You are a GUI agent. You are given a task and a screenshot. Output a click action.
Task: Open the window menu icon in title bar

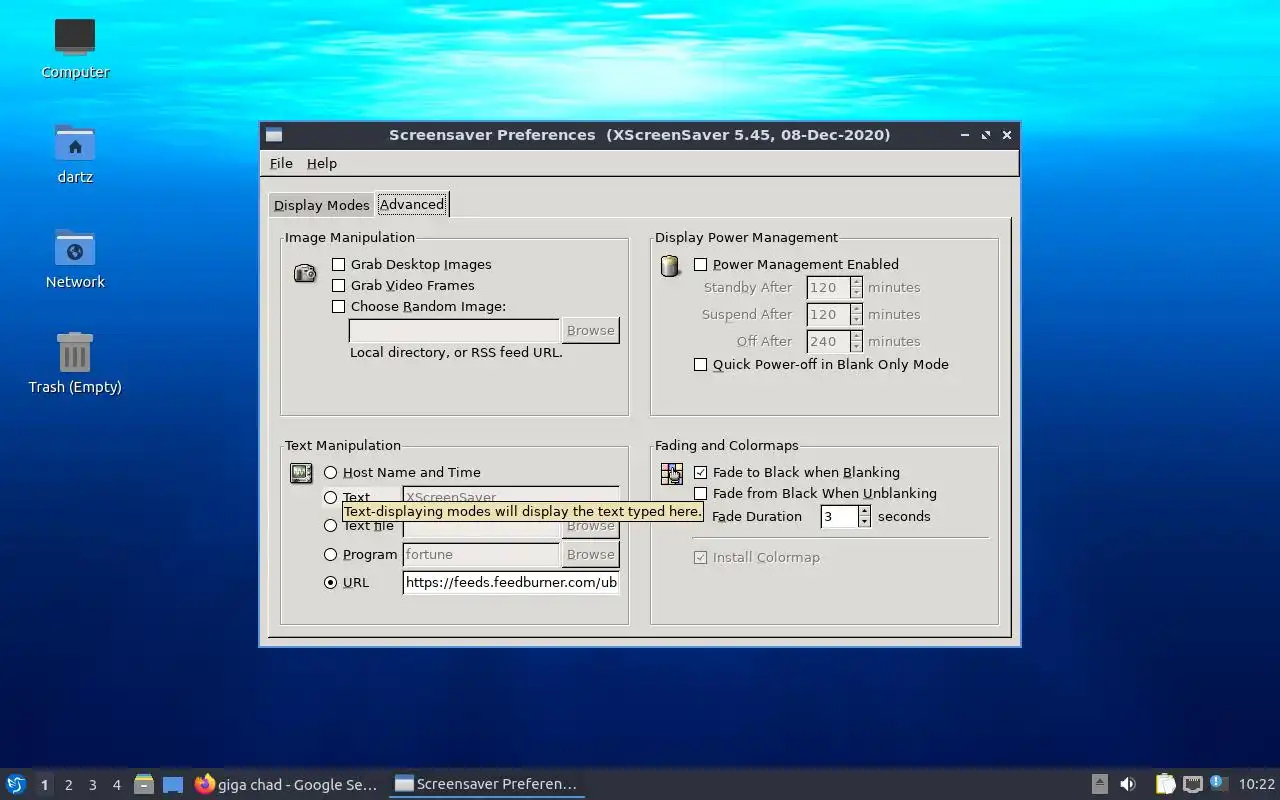click(x=274, y=135)
